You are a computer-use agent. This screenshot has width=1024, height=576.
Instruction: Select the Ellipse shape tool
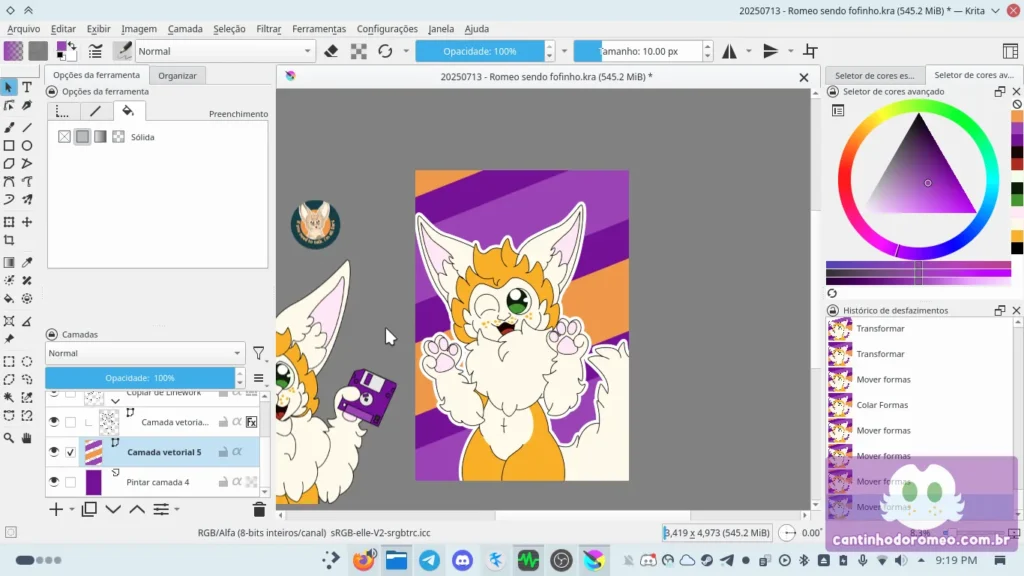[x=27, y=146]
